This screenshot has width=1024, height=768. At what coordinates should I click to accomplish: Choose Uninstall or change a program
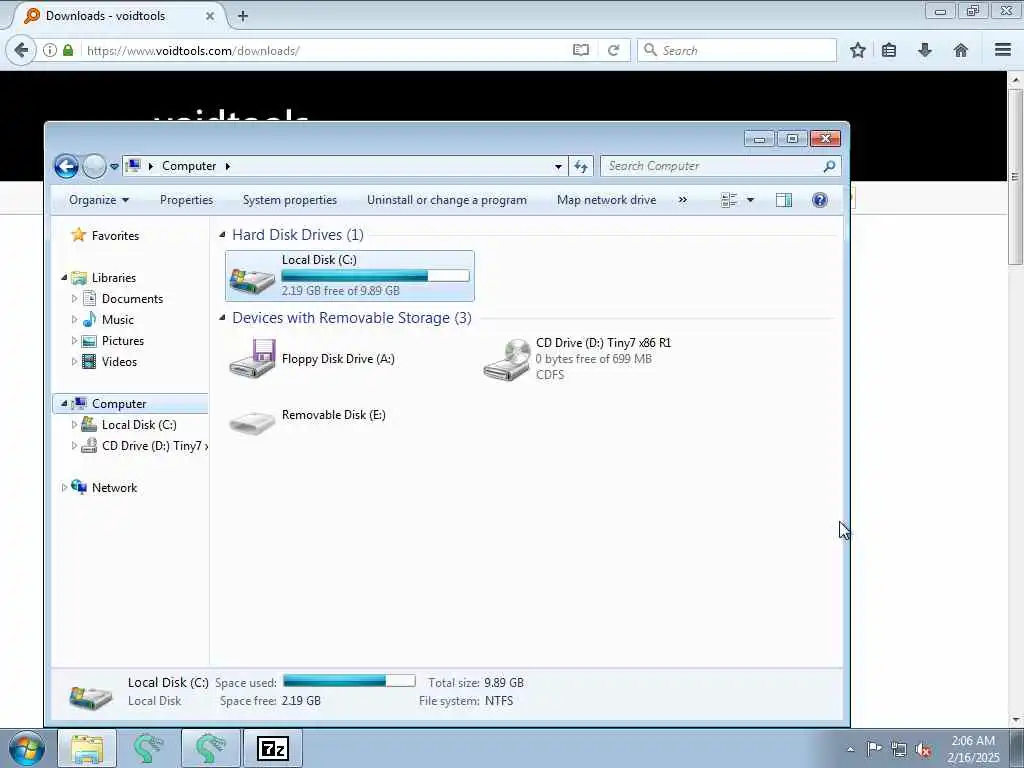click(447, 200)
